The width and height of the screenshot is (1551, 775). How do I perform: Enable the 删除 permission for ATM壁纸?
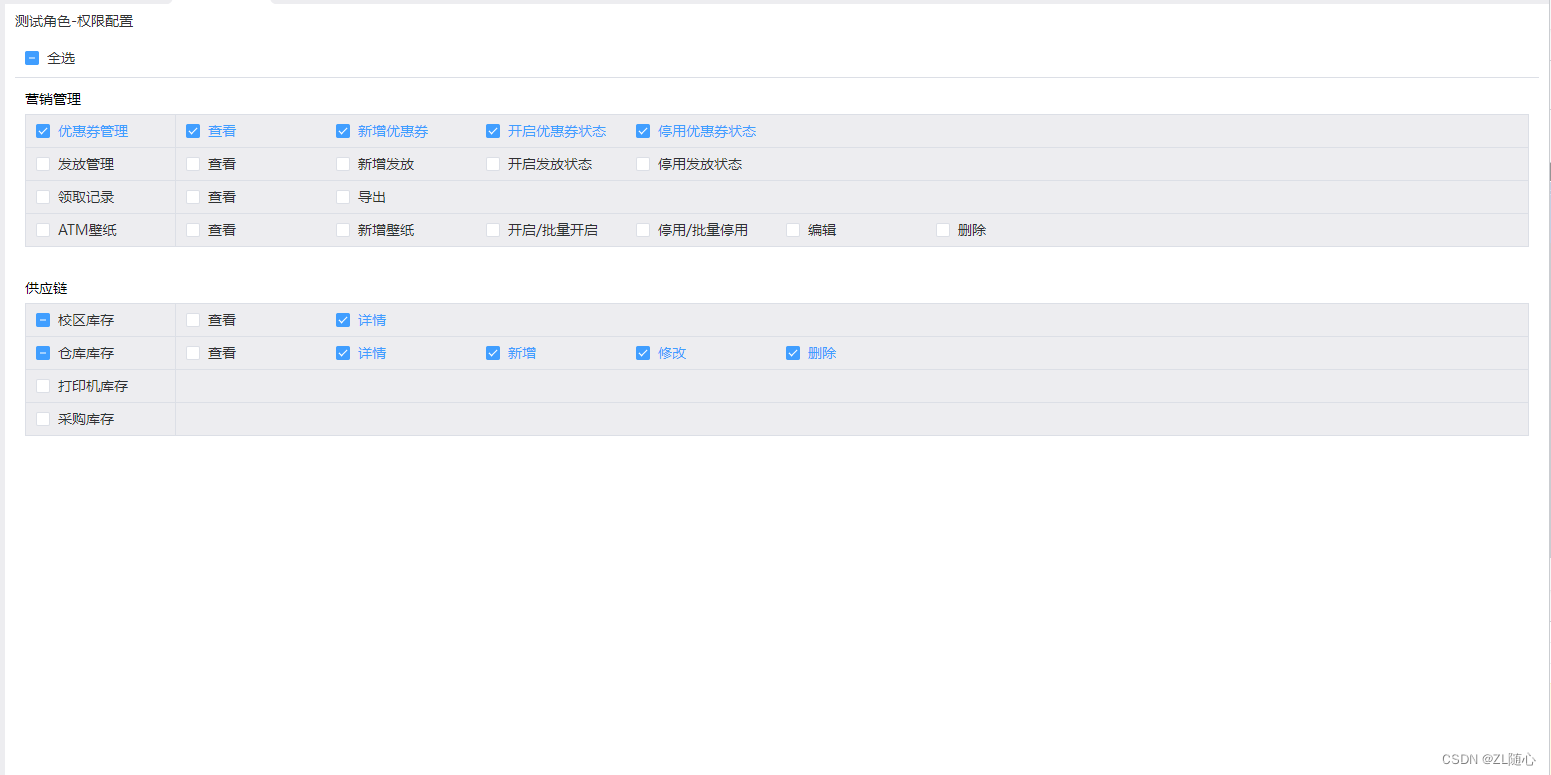tap(942, 229)
